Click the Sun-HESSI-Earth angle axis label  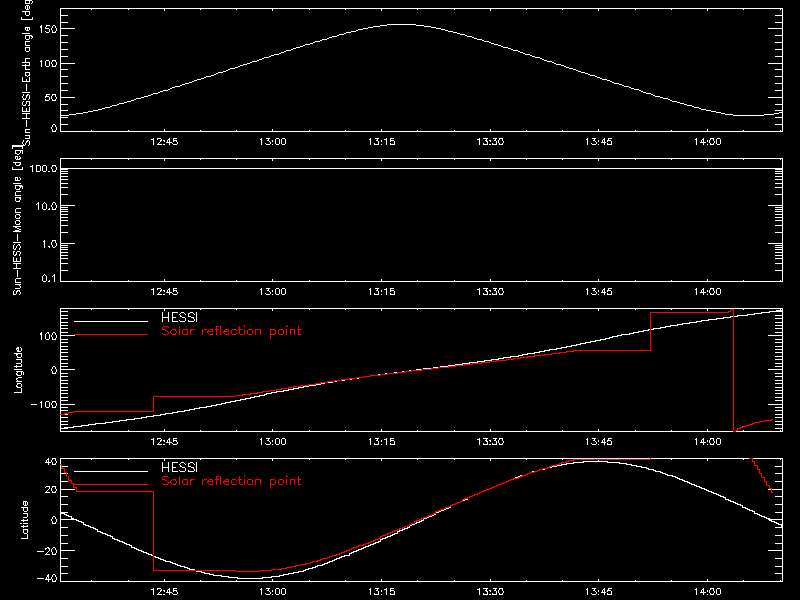(x=27, y=73)
